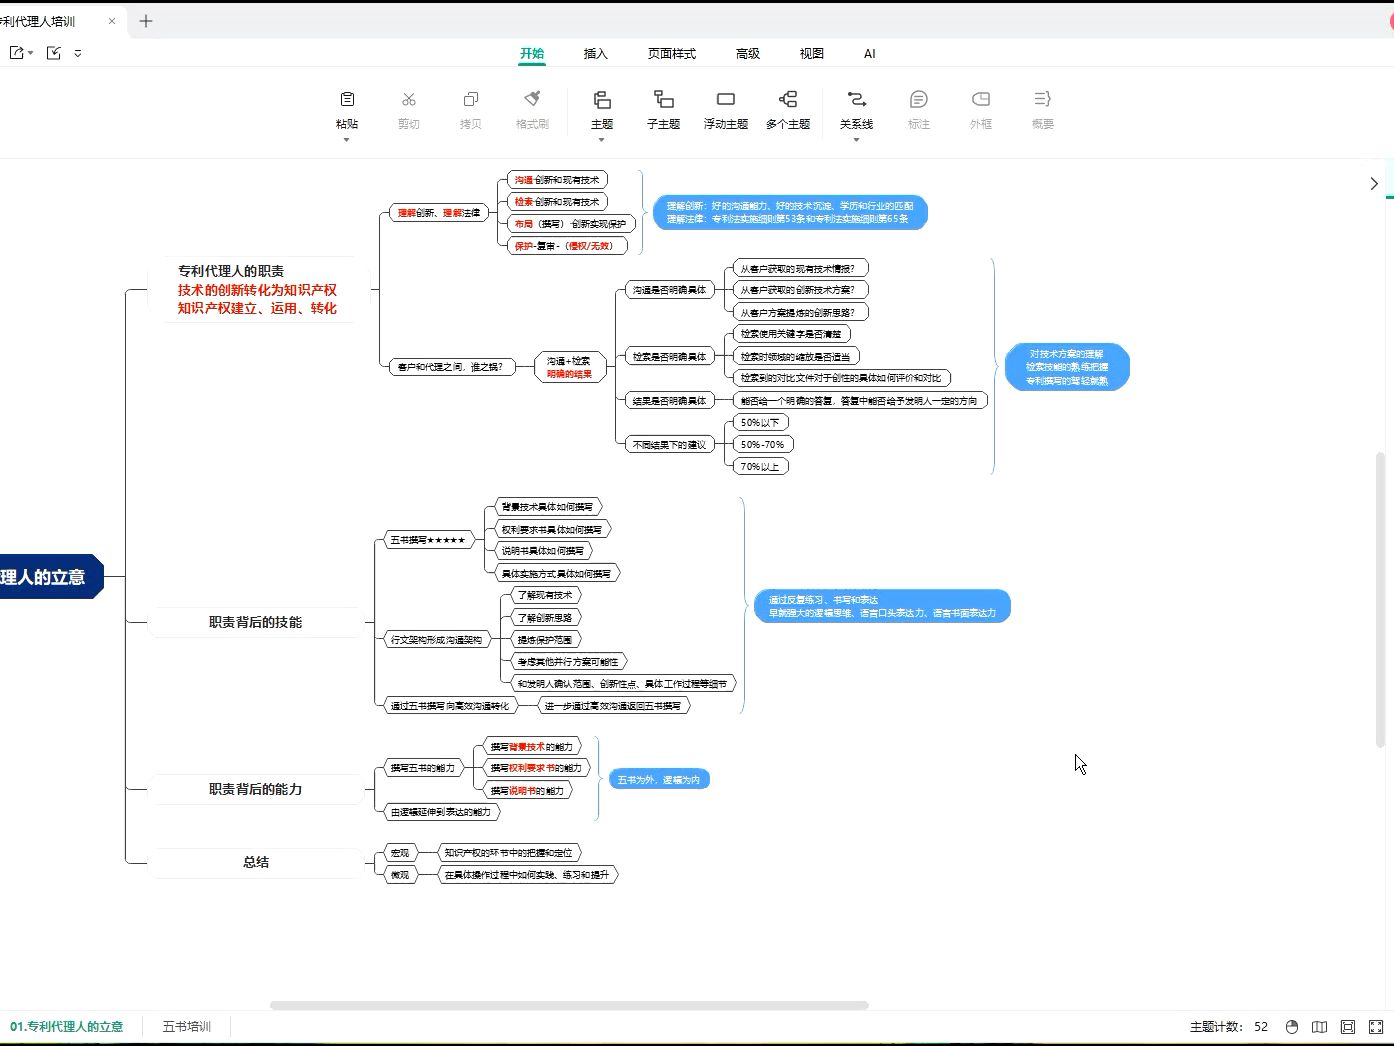Select the 总结 topic node
Screen dimensions: 1394x1046
tap(255, 862)
